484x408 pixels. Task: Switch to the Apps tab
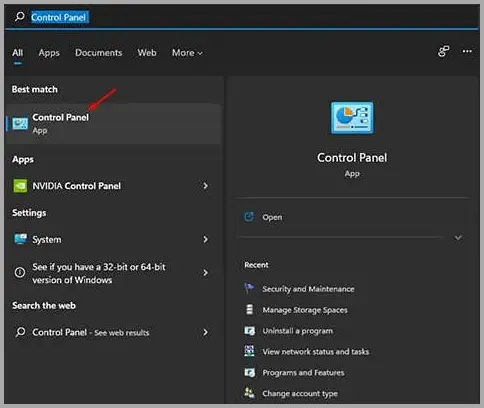[49, 53]
